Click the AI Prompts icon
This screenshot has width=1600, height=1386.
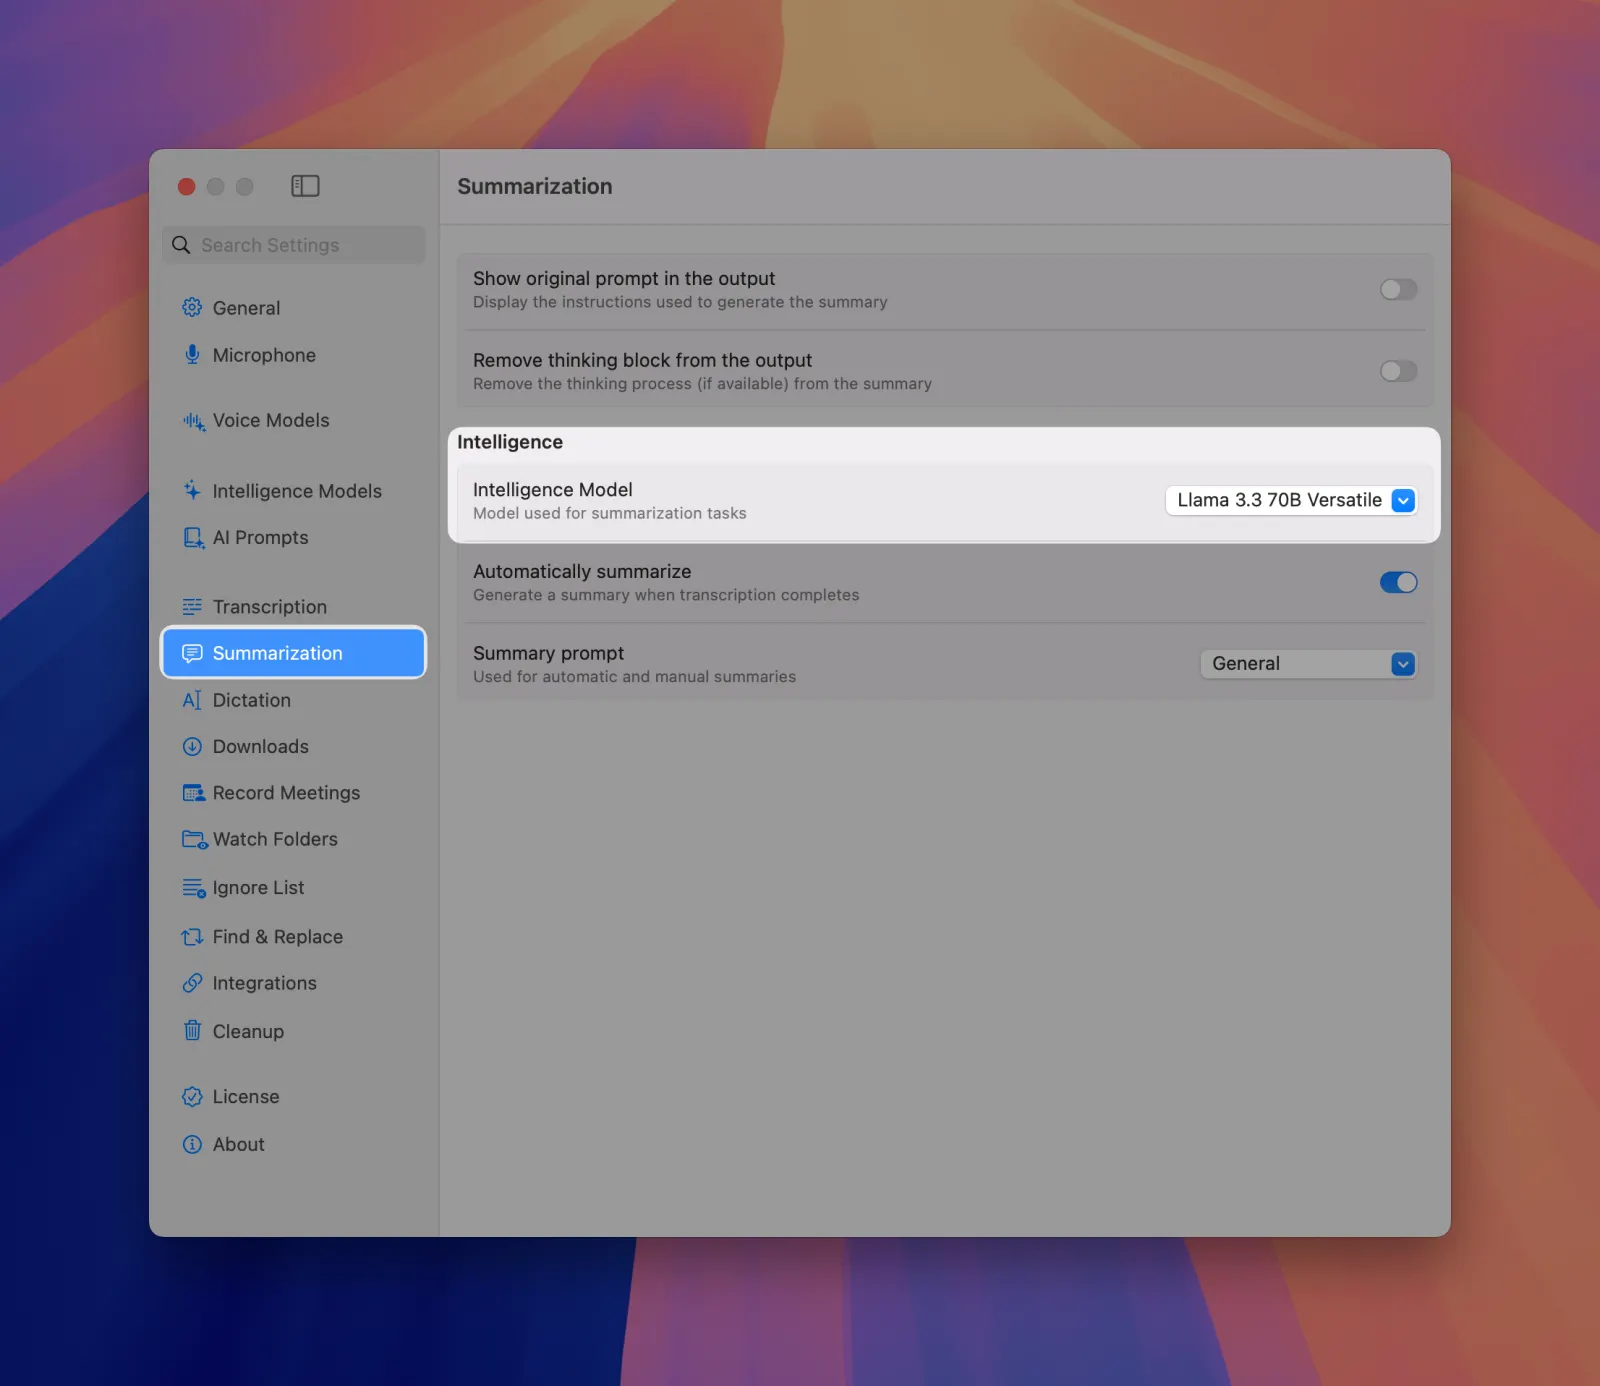point(193,538)
